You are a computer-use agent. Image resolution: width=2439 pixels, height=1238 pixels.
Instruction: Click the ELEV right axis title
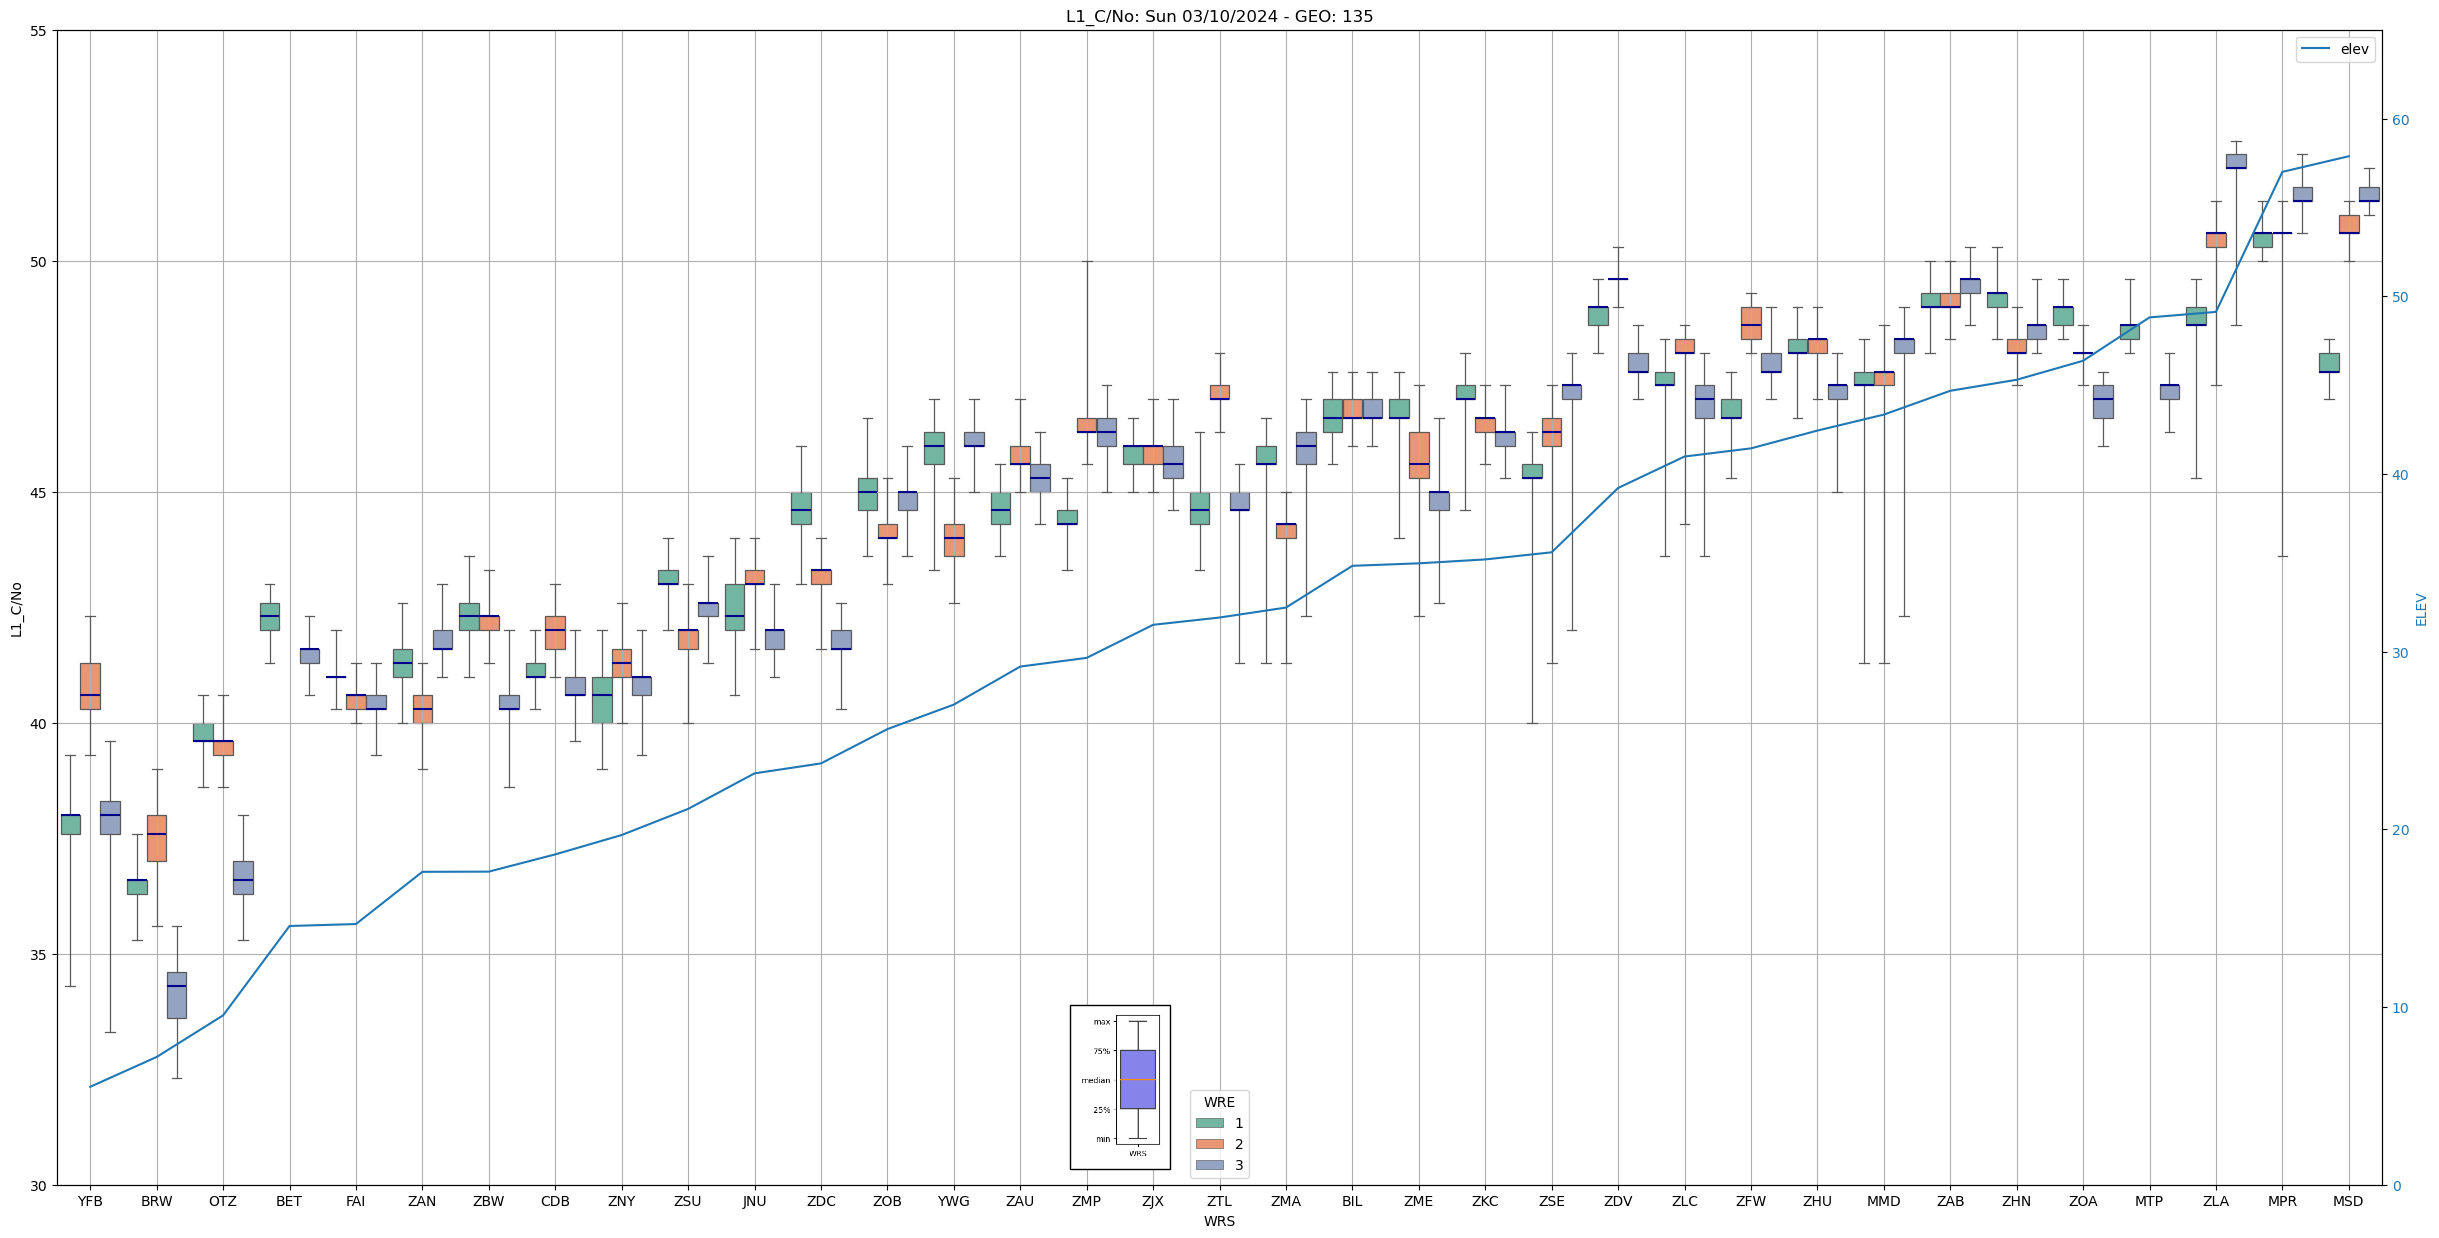click(x=2421, y=609)
